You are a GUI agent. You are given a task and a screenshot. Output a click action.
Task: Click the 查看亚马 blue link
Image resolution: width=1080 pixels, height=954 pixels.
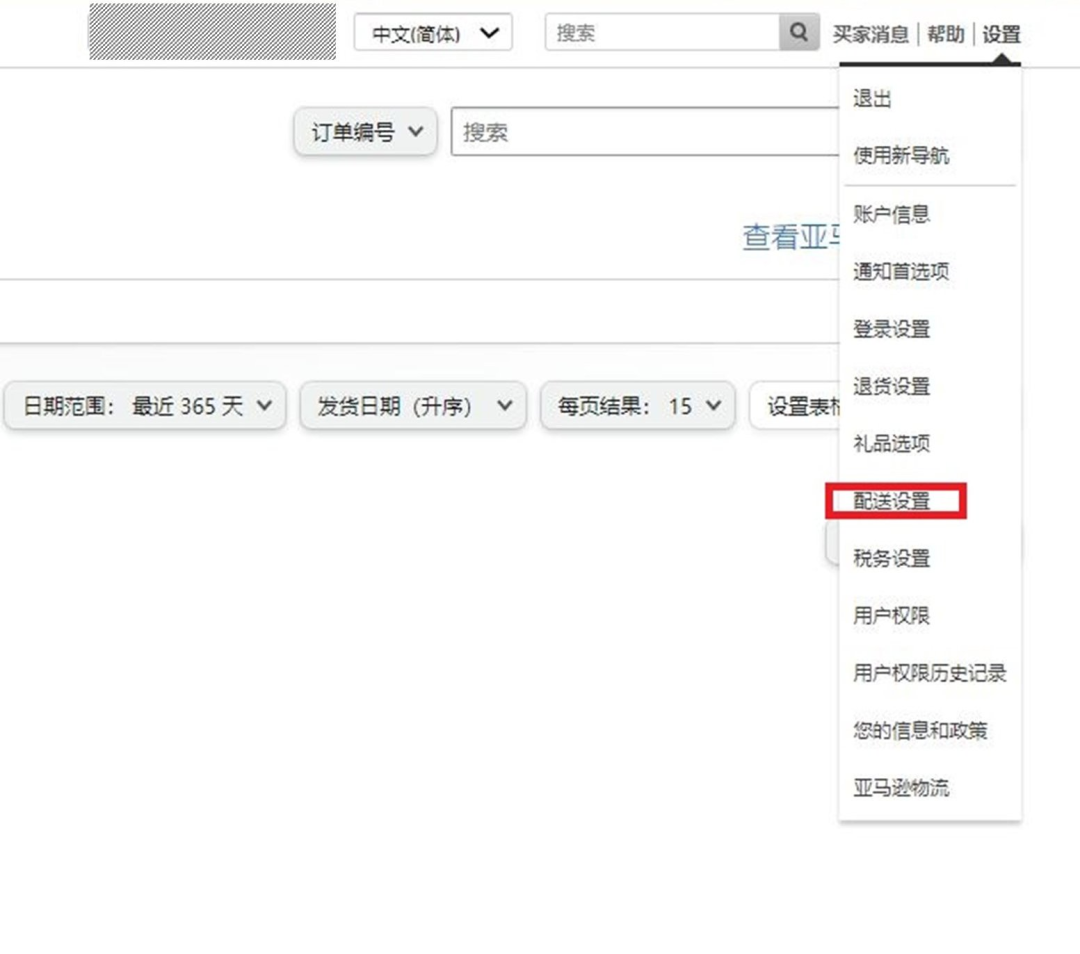pos(790,238)
